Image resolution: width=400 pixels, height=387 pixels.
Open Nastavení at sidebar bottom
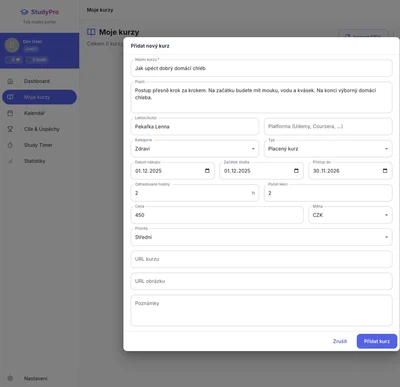(x=39, y=378)
